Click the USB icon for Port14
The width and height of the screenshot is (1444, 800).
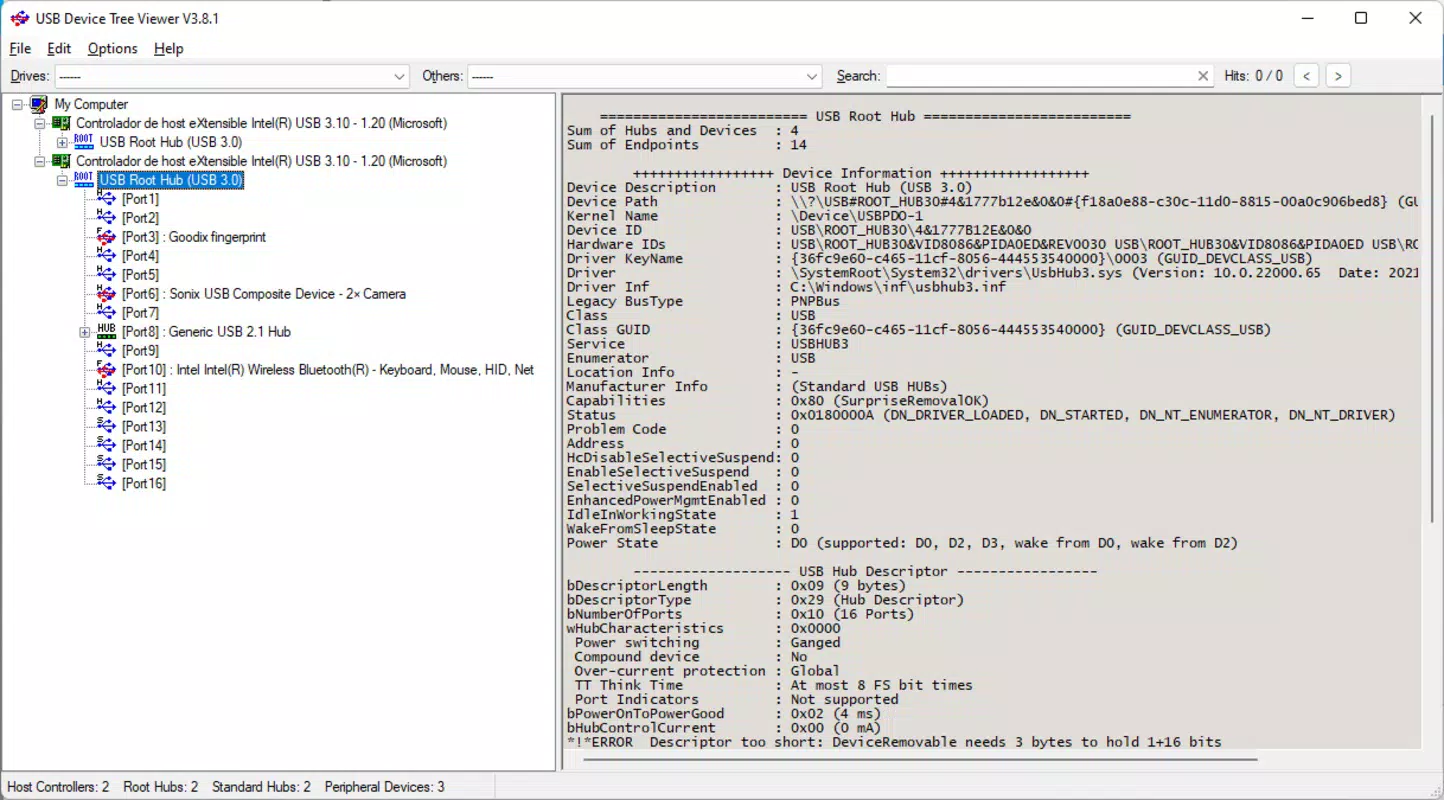click(x=106, y=445)
